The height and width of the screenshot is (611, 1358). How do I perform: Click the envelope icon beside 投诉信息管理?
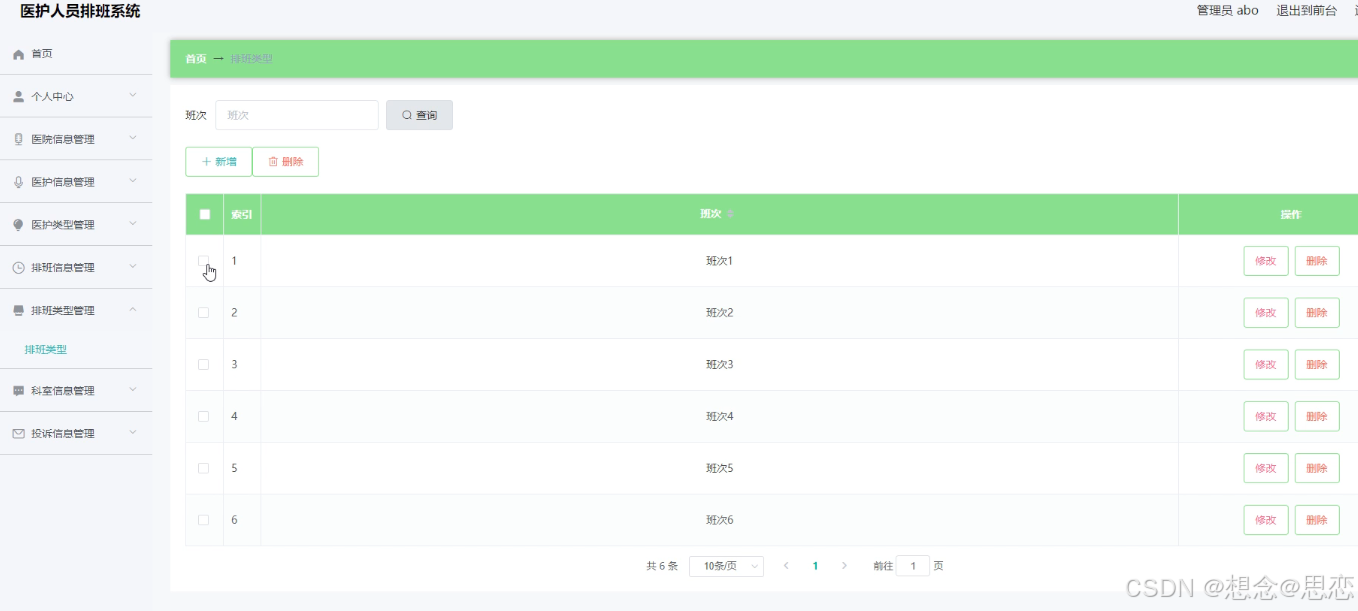[18, 434]
